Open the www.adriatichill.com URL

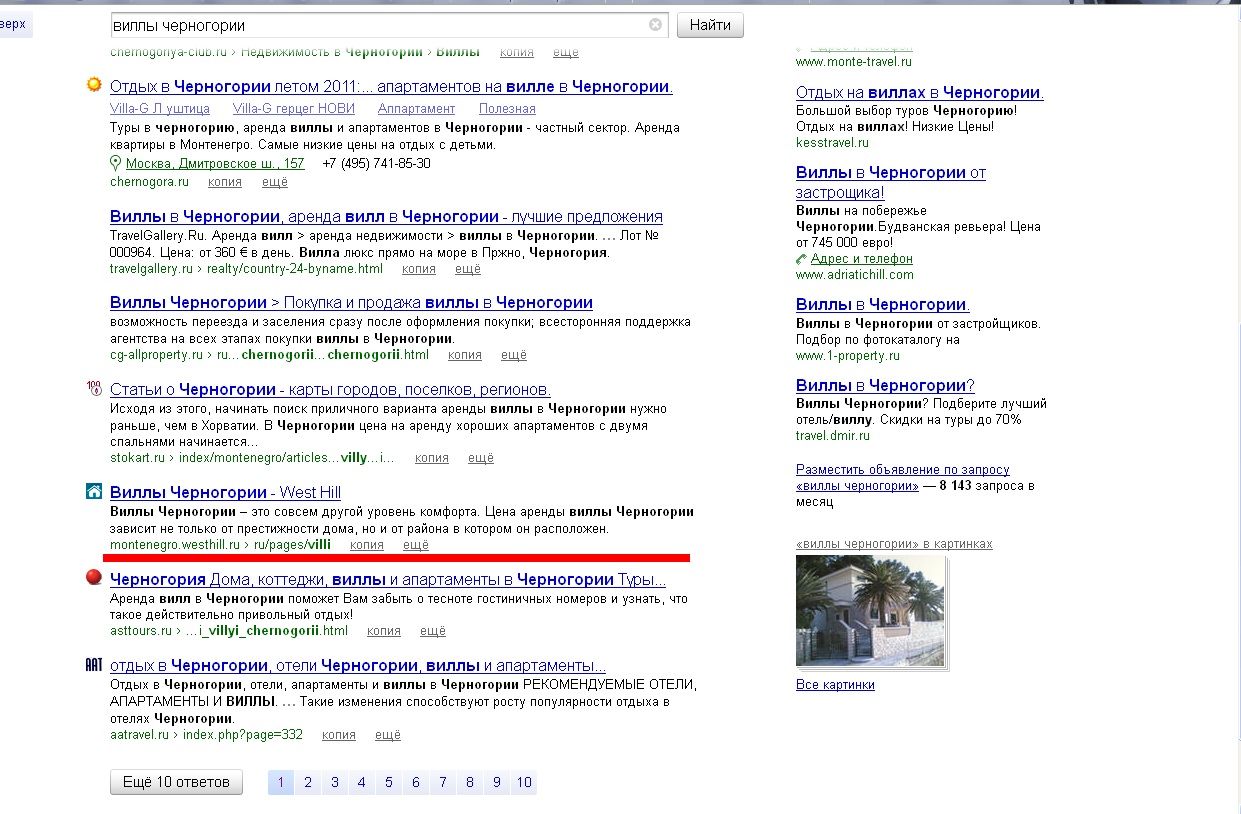855,275
